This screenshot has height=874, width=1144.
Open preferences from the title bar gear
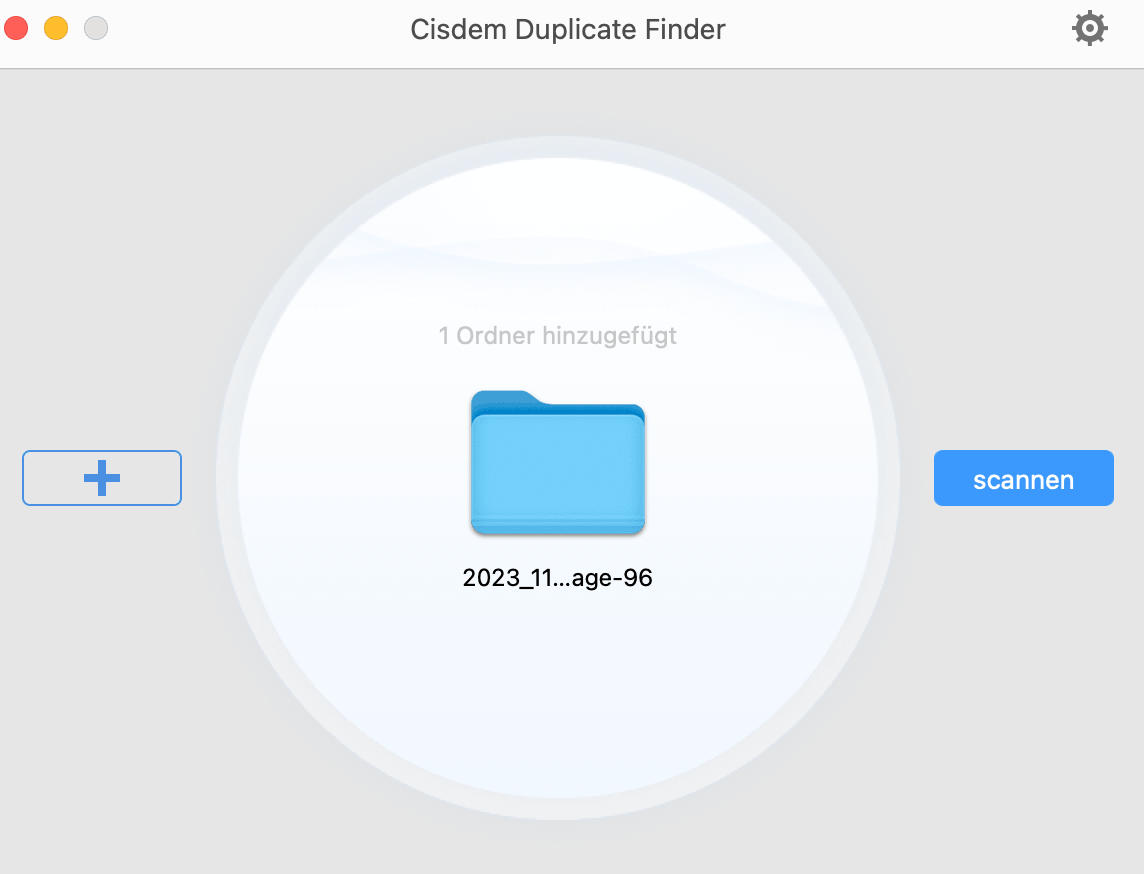tap(1089, 28)
